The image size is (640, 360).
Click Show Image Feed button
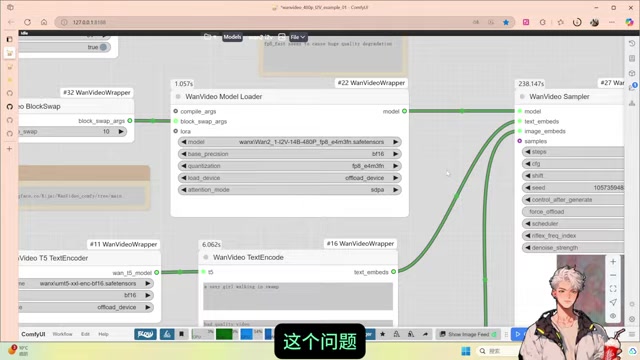click(468, 334)
